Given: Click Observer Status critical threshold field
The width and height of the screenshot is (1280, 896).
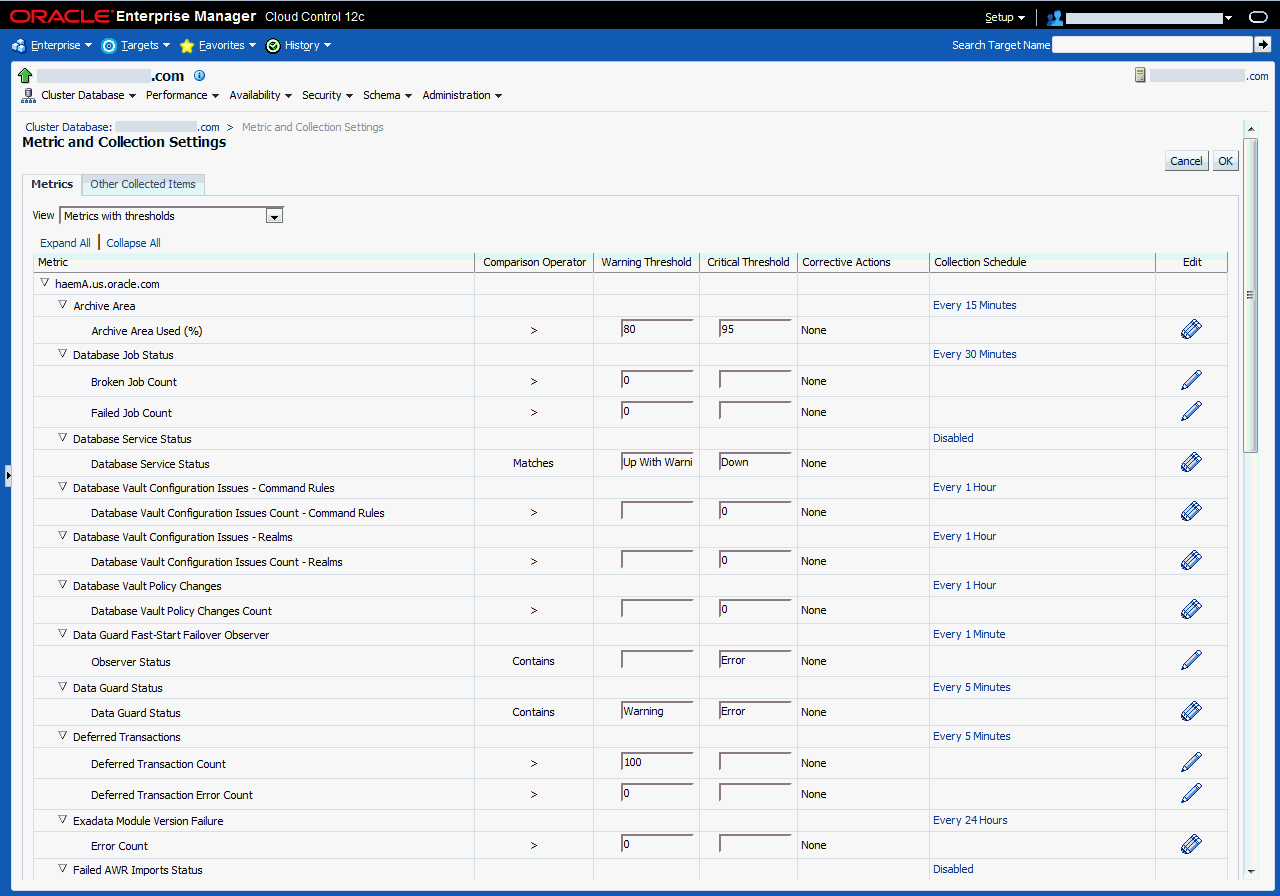Looking at the screenshot, I should (x=755, y=660).
